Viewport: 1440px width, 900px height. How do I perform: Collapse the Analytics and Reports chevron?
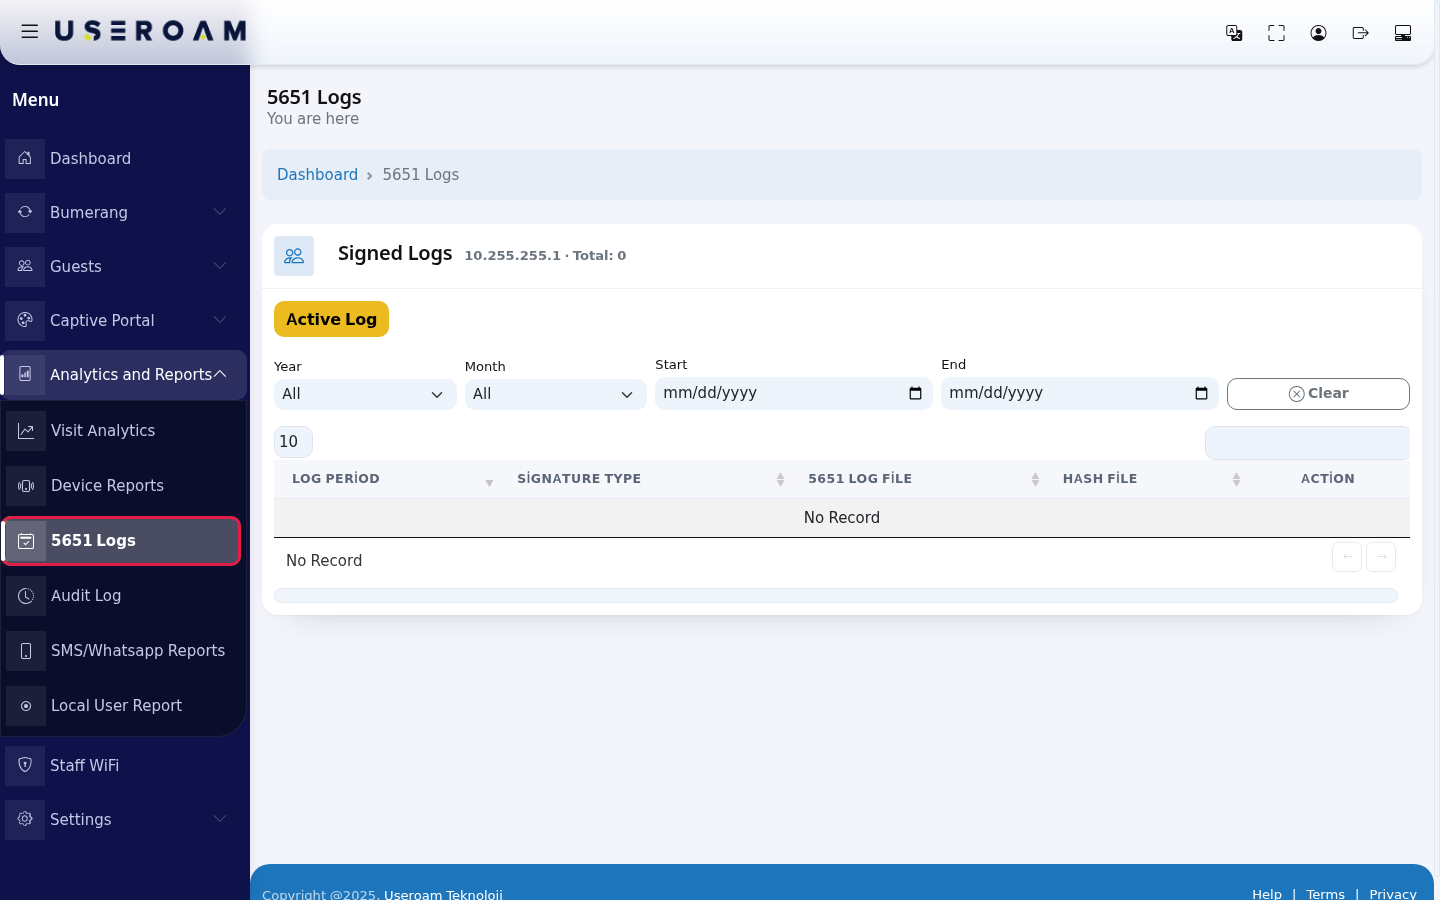tap(220, 374)
